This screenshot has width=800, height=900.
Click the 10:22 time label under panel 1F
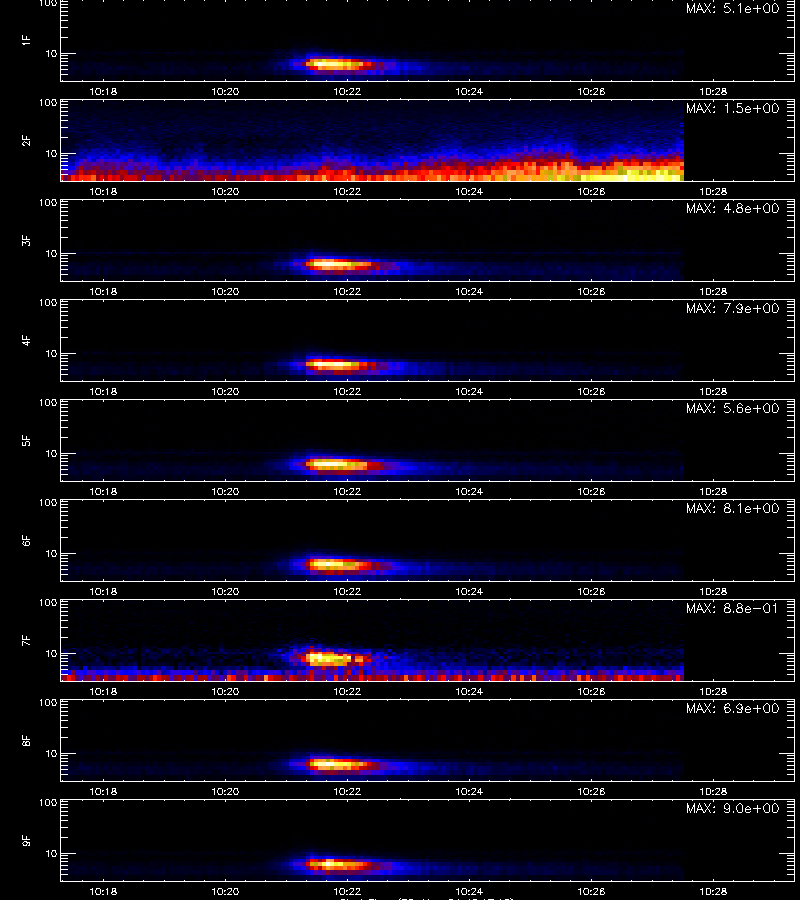[x=347, y=92]
